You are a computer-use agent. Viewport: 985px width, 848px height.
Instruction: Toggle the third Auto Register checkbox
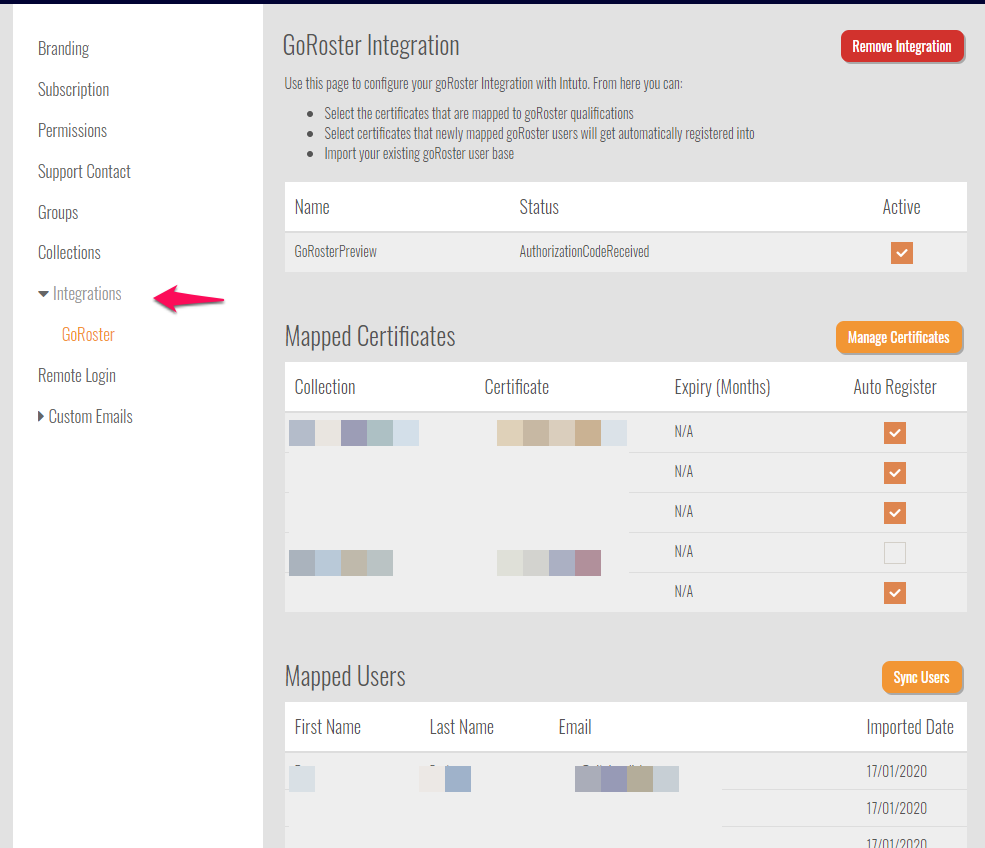(895, 513)
